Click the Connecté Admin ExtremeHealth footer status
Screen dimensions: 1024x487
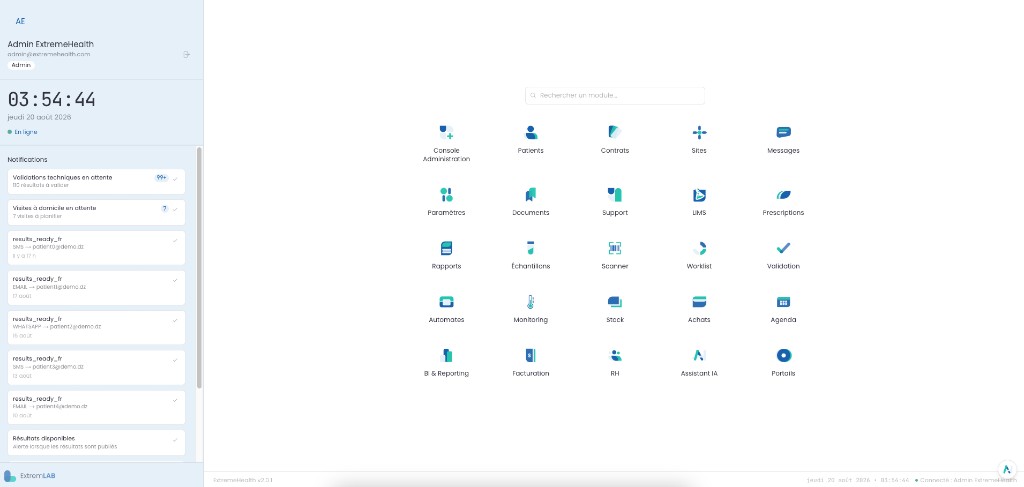(966, 480)
